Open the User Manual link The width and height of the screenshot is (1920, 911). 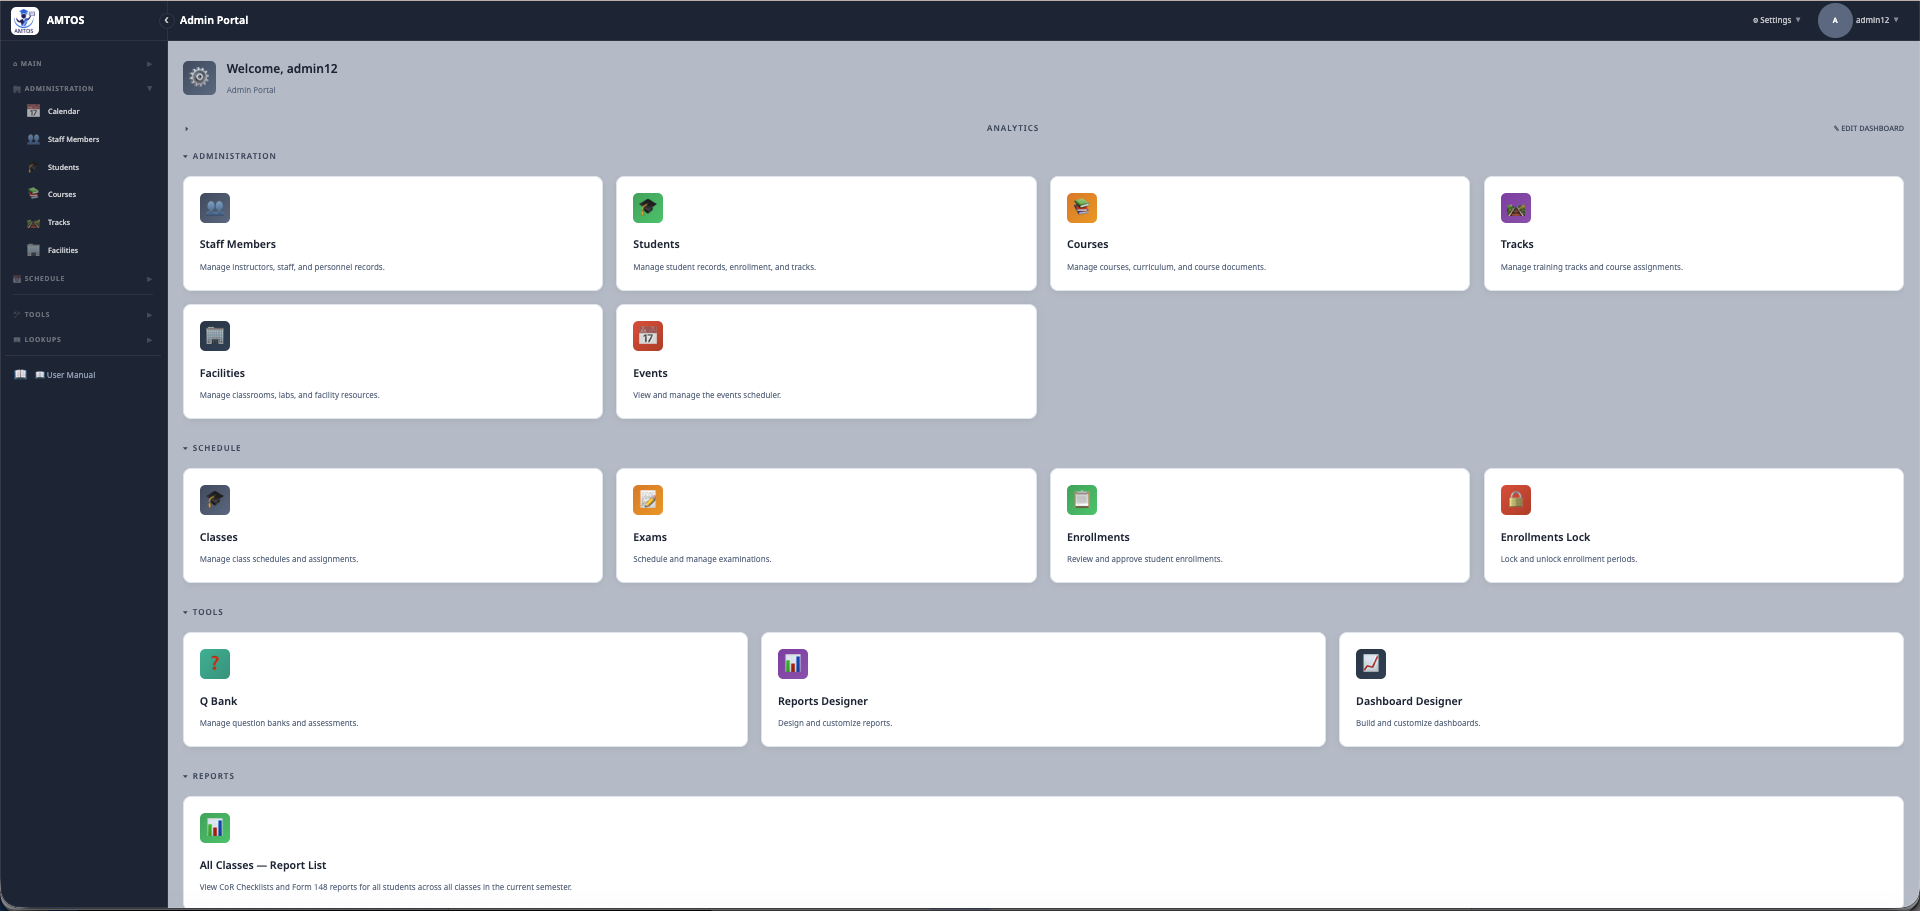66,375
